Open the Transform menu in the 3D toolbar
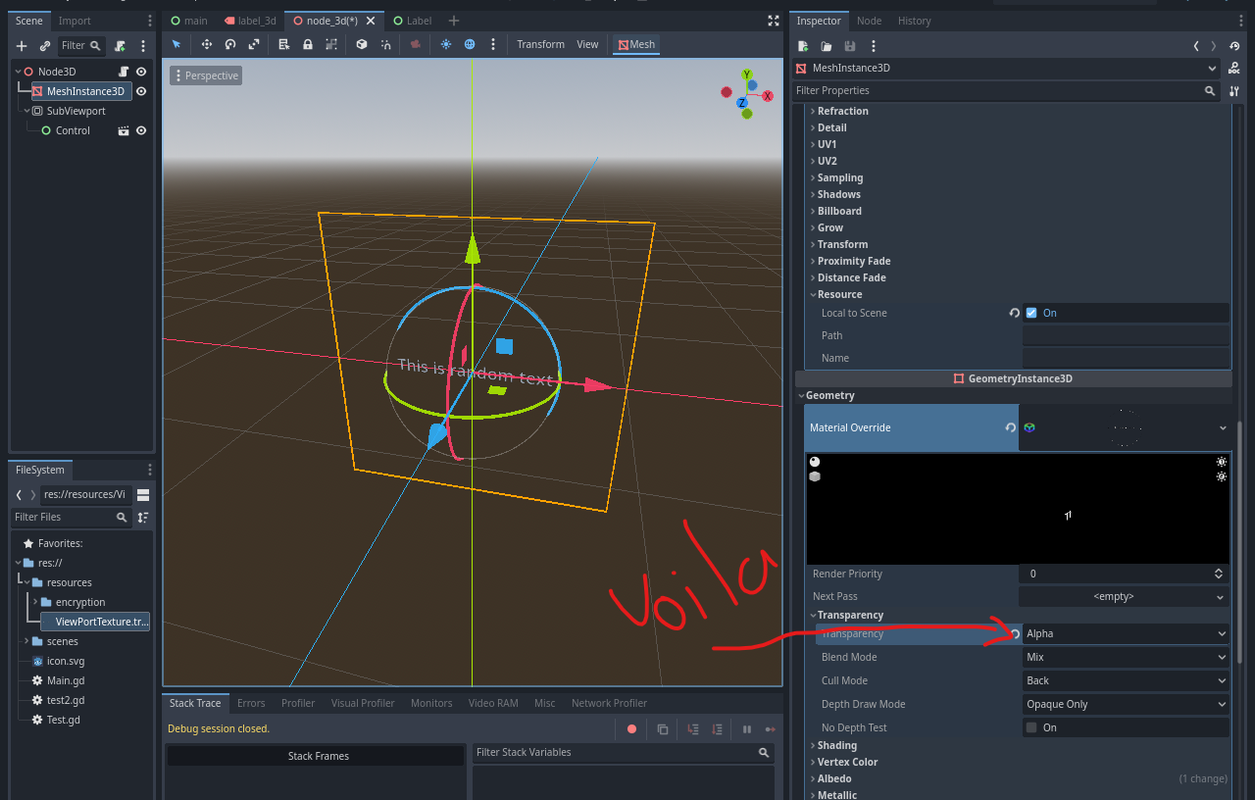This screenshot has height=800, width=1255. point(541,44)
